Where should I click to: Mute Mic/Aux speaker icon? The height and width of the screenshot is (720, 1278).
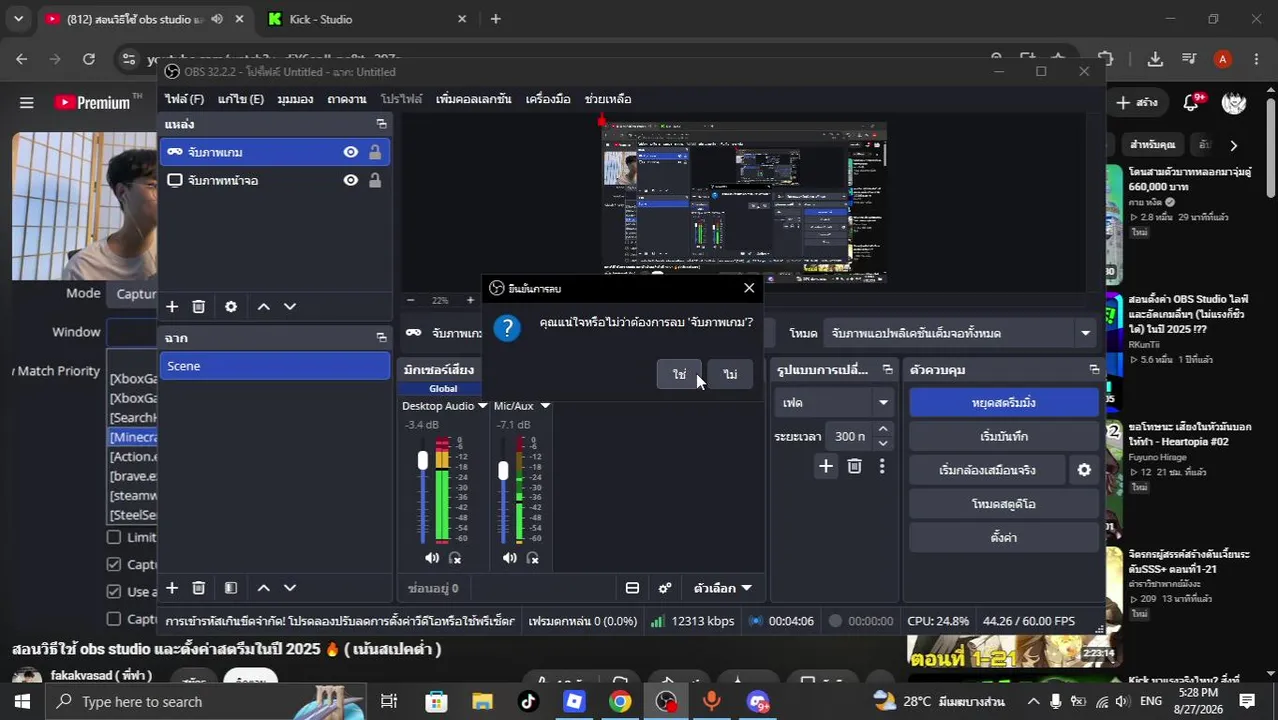[x=510, y=558]
